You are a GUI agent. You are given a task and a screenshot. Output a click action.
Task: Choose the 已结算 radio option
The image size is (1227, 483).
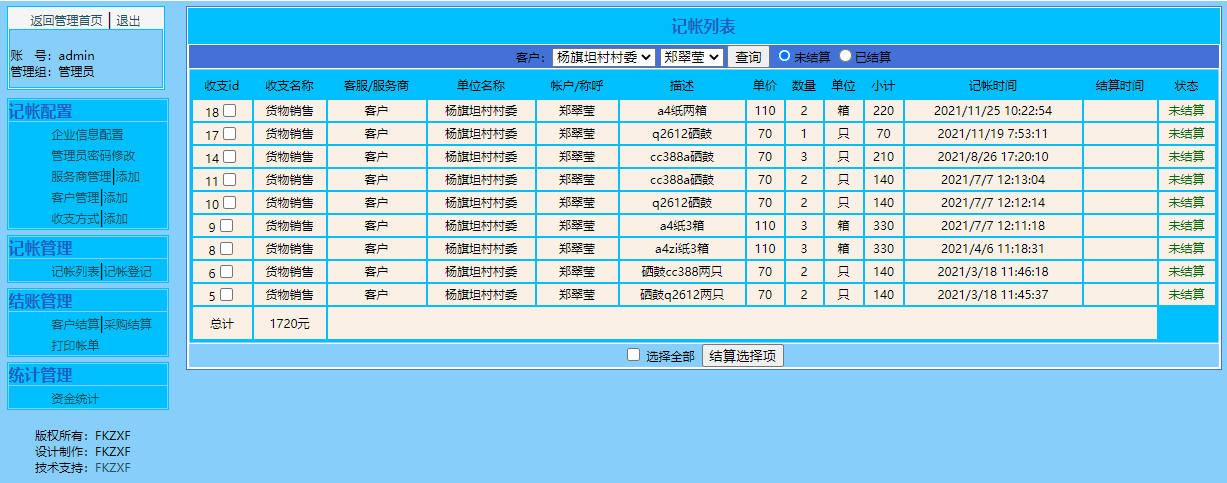click(x=845, y=56)
